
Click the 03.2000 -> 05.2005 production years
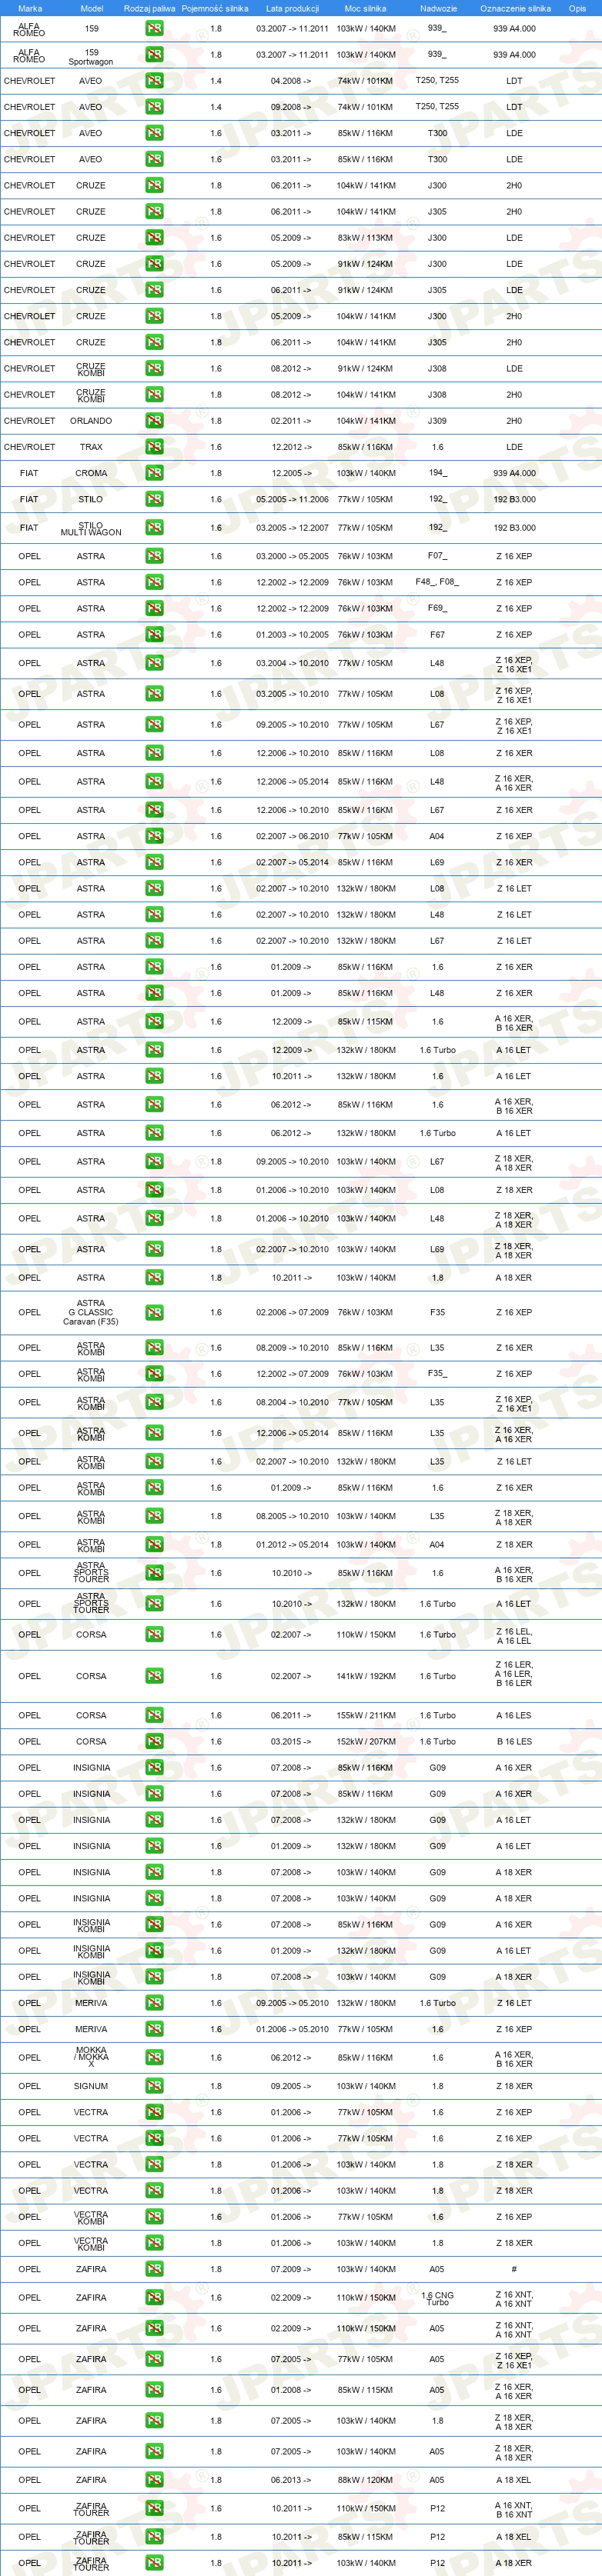tap(292, 556)
